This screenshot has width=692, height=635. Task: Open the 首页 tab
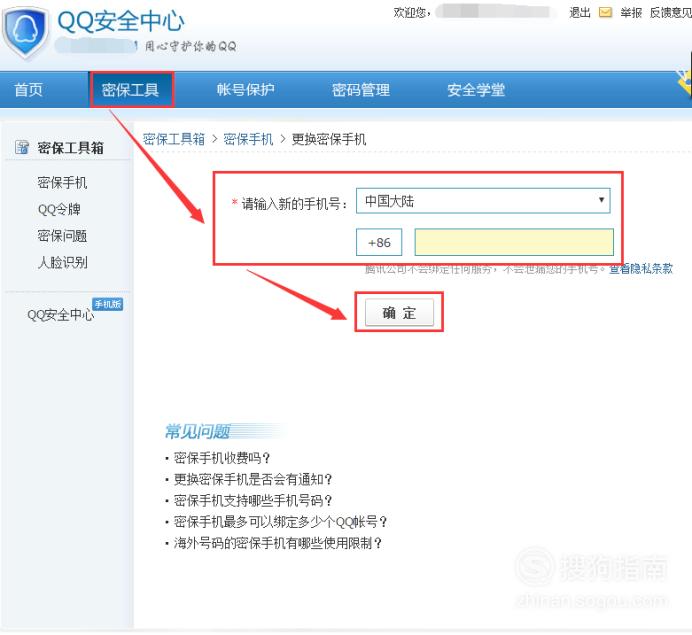[x=28, y=90]
